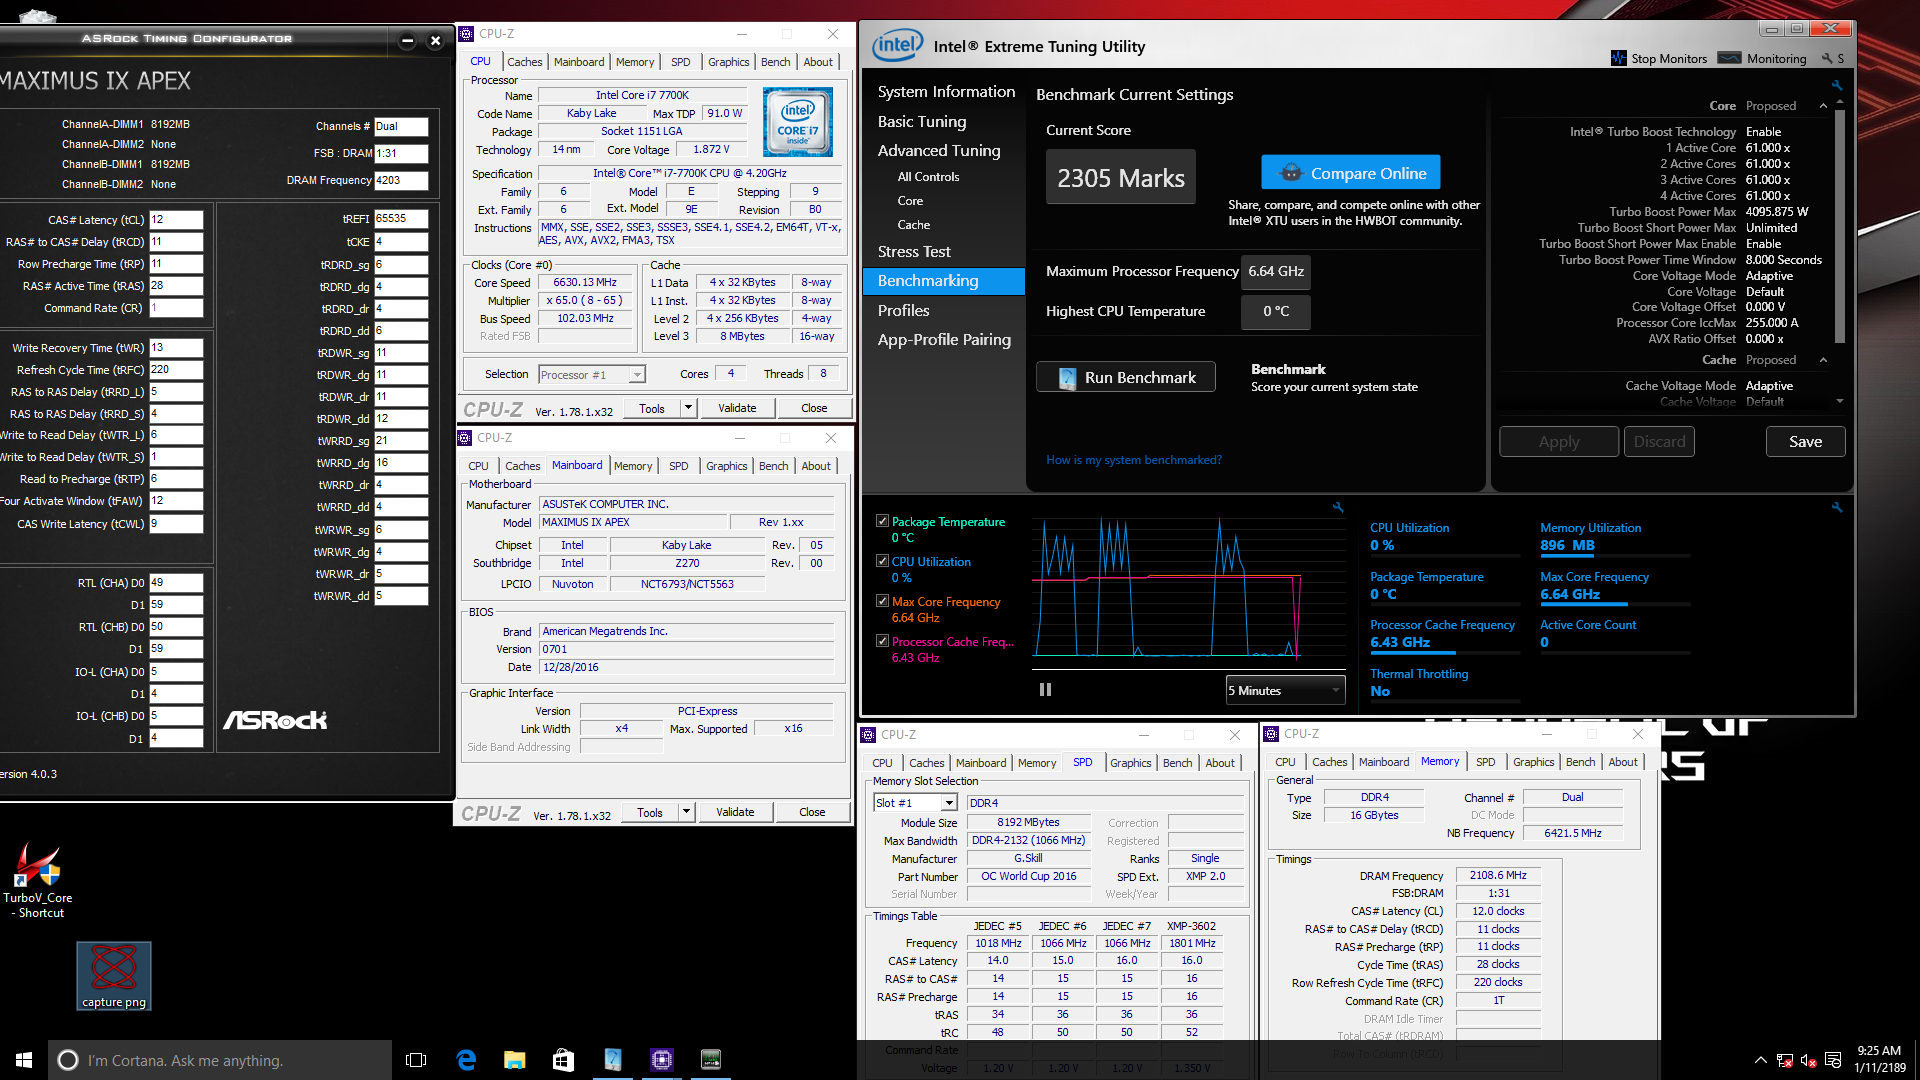The image size is (1920, 1080).
Task: Click Close button in CPU-Z Mainboard window
Action: [812, 812]
